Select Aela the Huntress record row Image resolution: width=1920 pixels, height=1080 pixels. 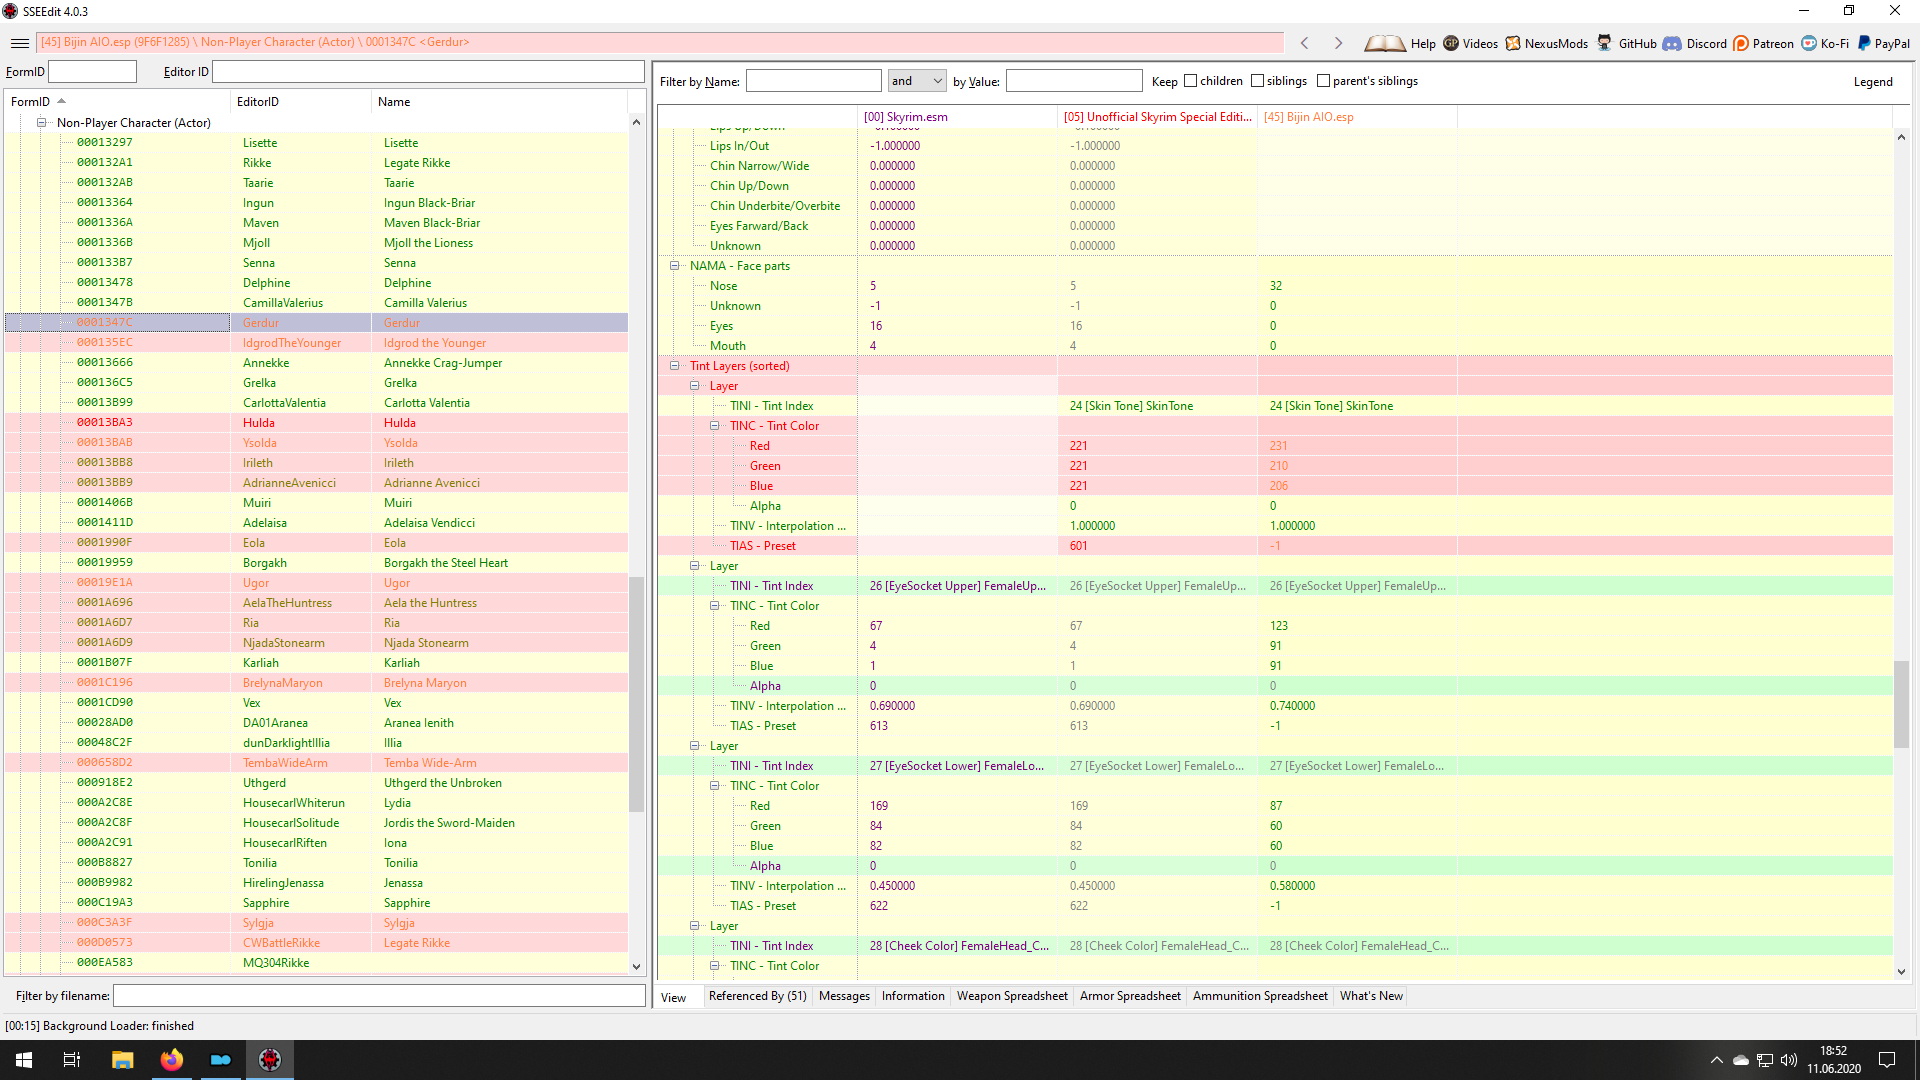click(316, 603)
